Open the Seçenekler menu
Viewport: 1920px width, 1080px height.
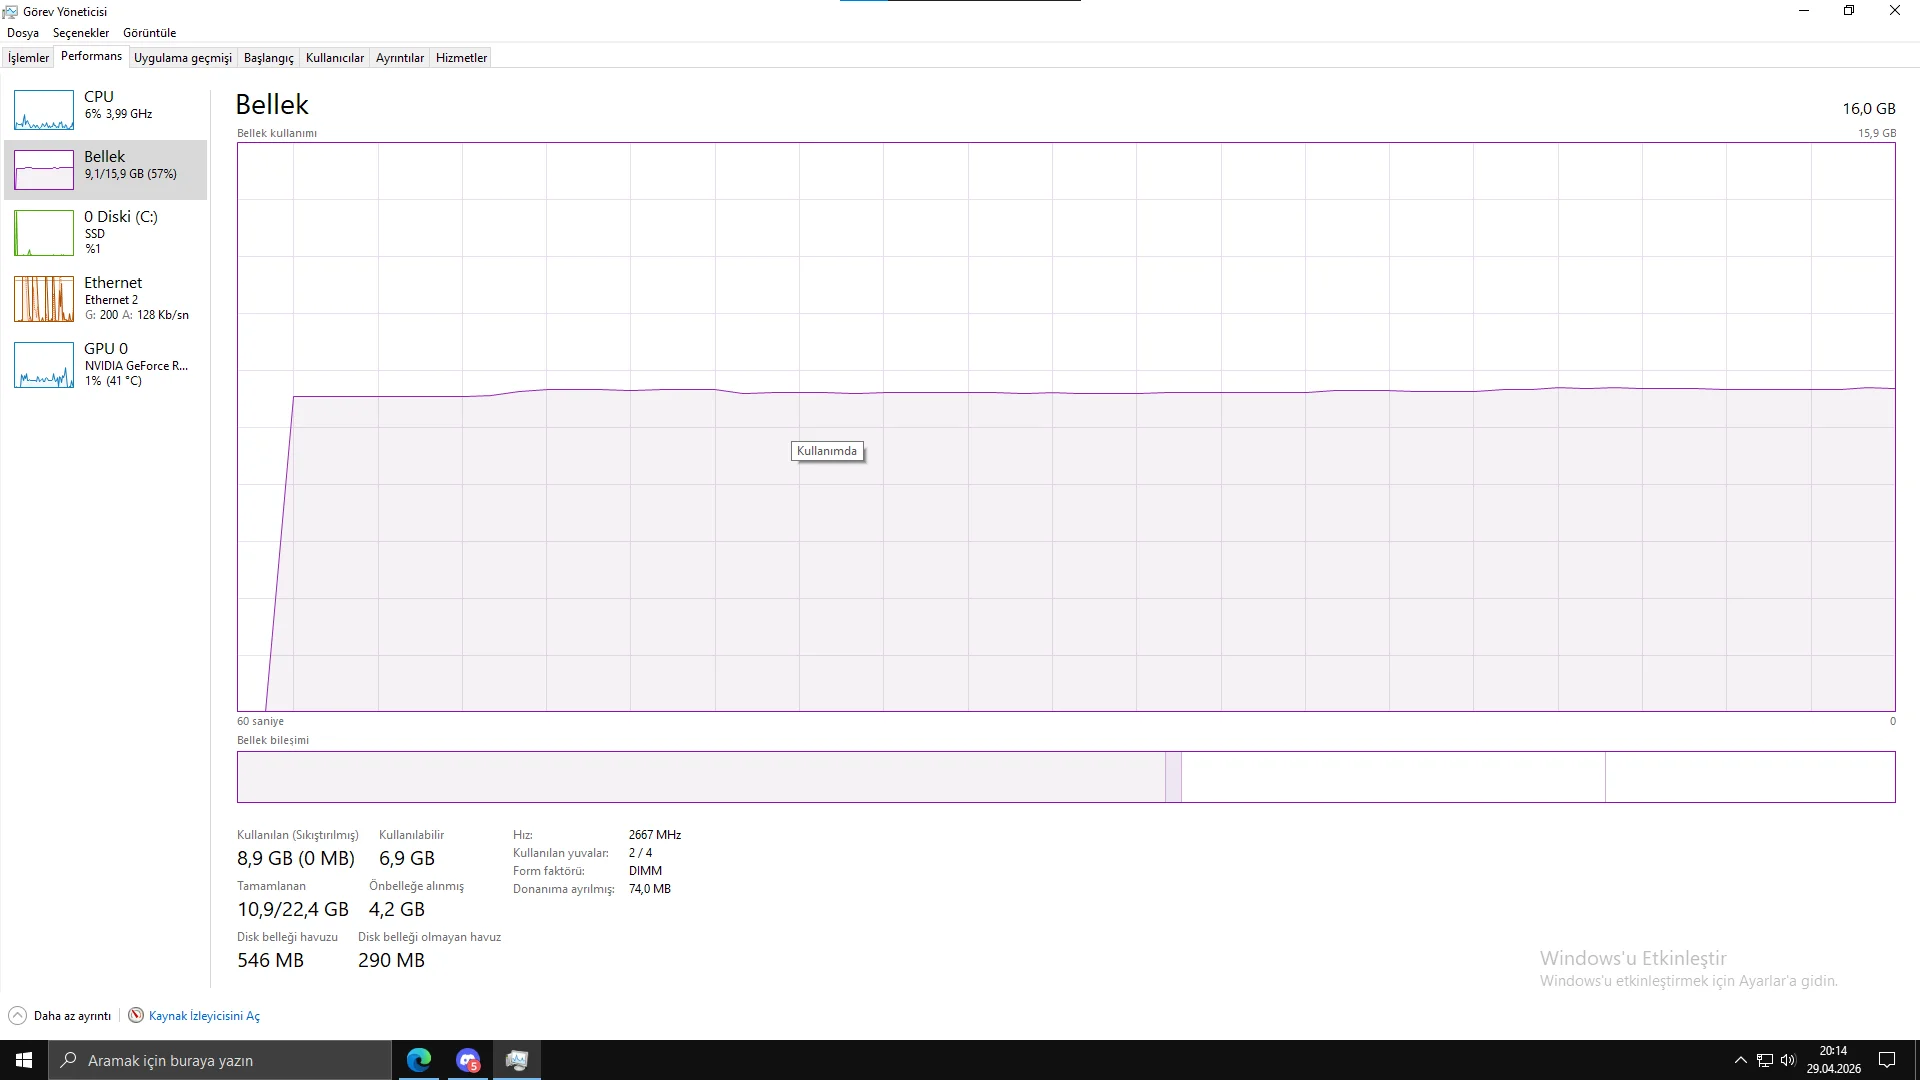click(81, 33)
